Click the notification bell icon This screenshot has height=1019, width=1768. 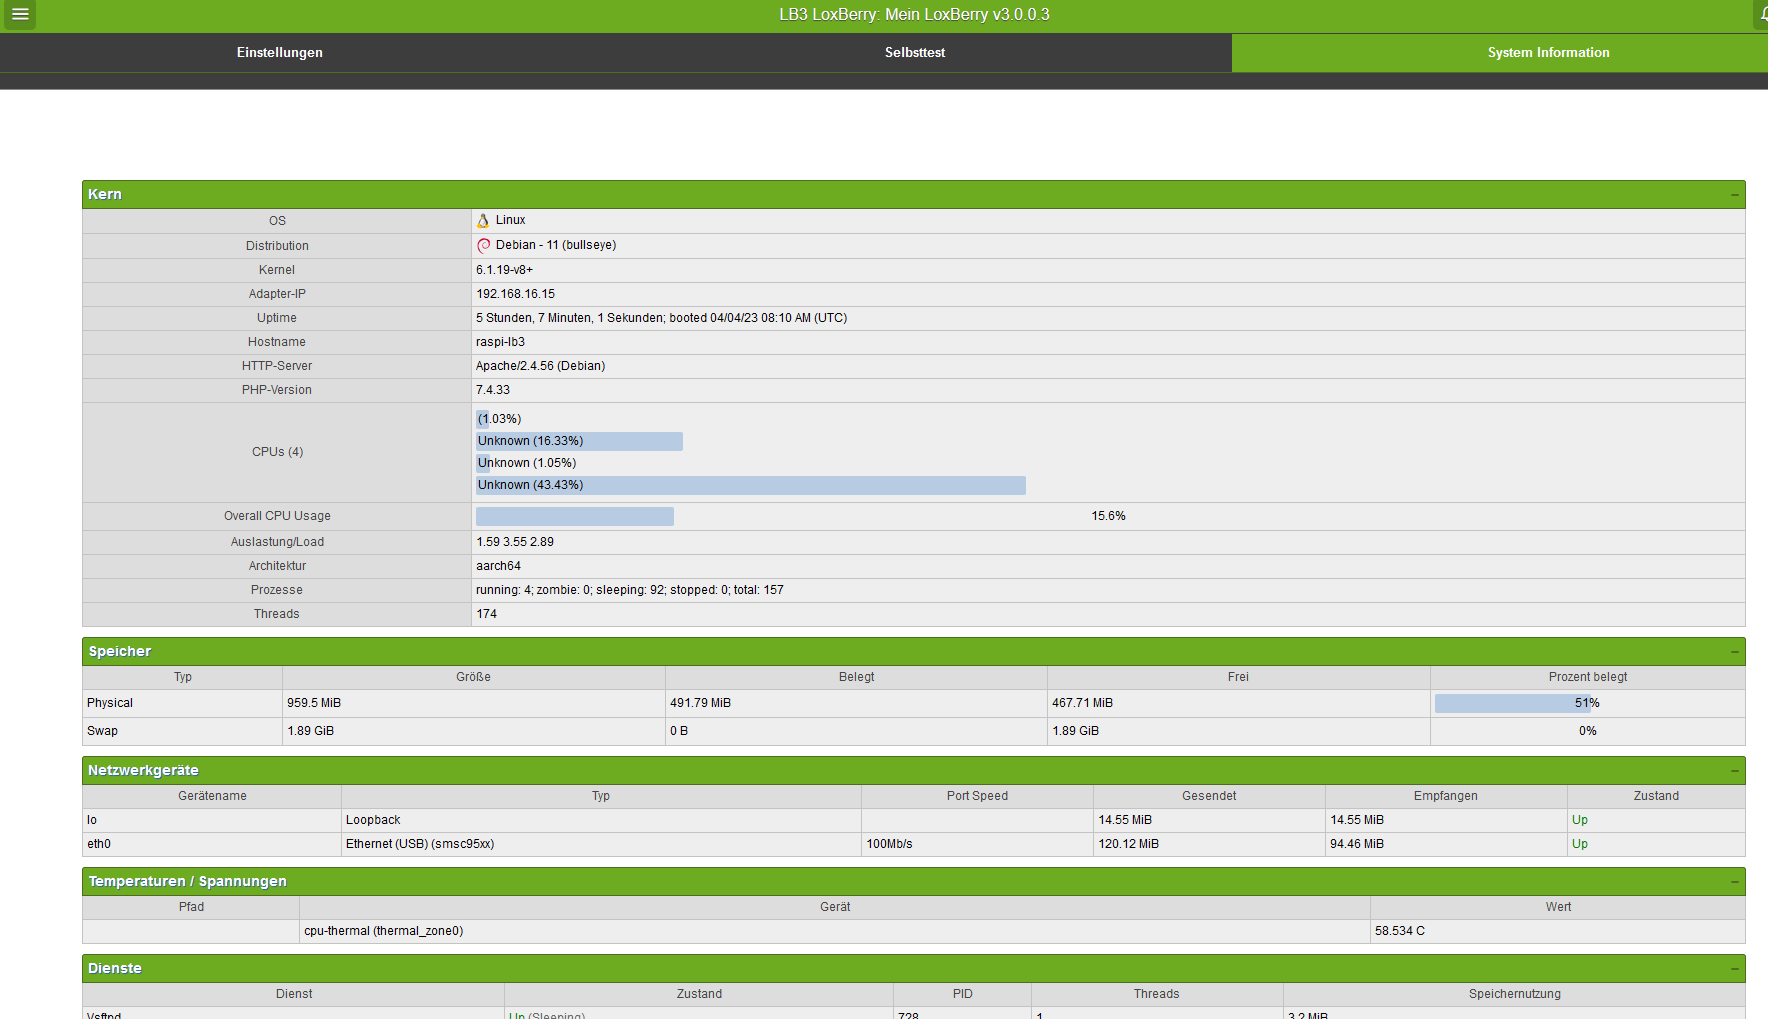tap(1762, 14)
